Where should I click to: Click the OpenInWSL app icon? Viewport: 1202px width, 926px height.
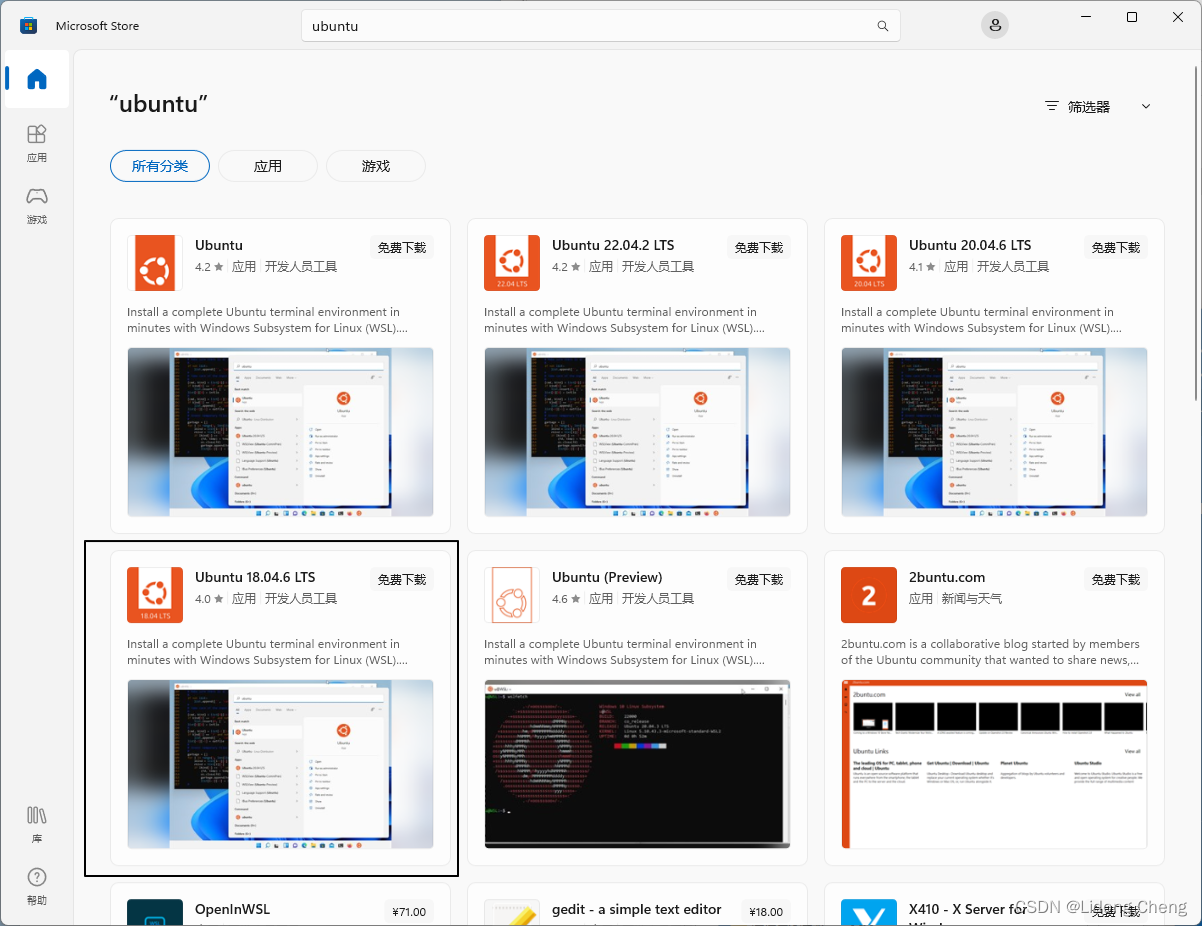(155, 912)
